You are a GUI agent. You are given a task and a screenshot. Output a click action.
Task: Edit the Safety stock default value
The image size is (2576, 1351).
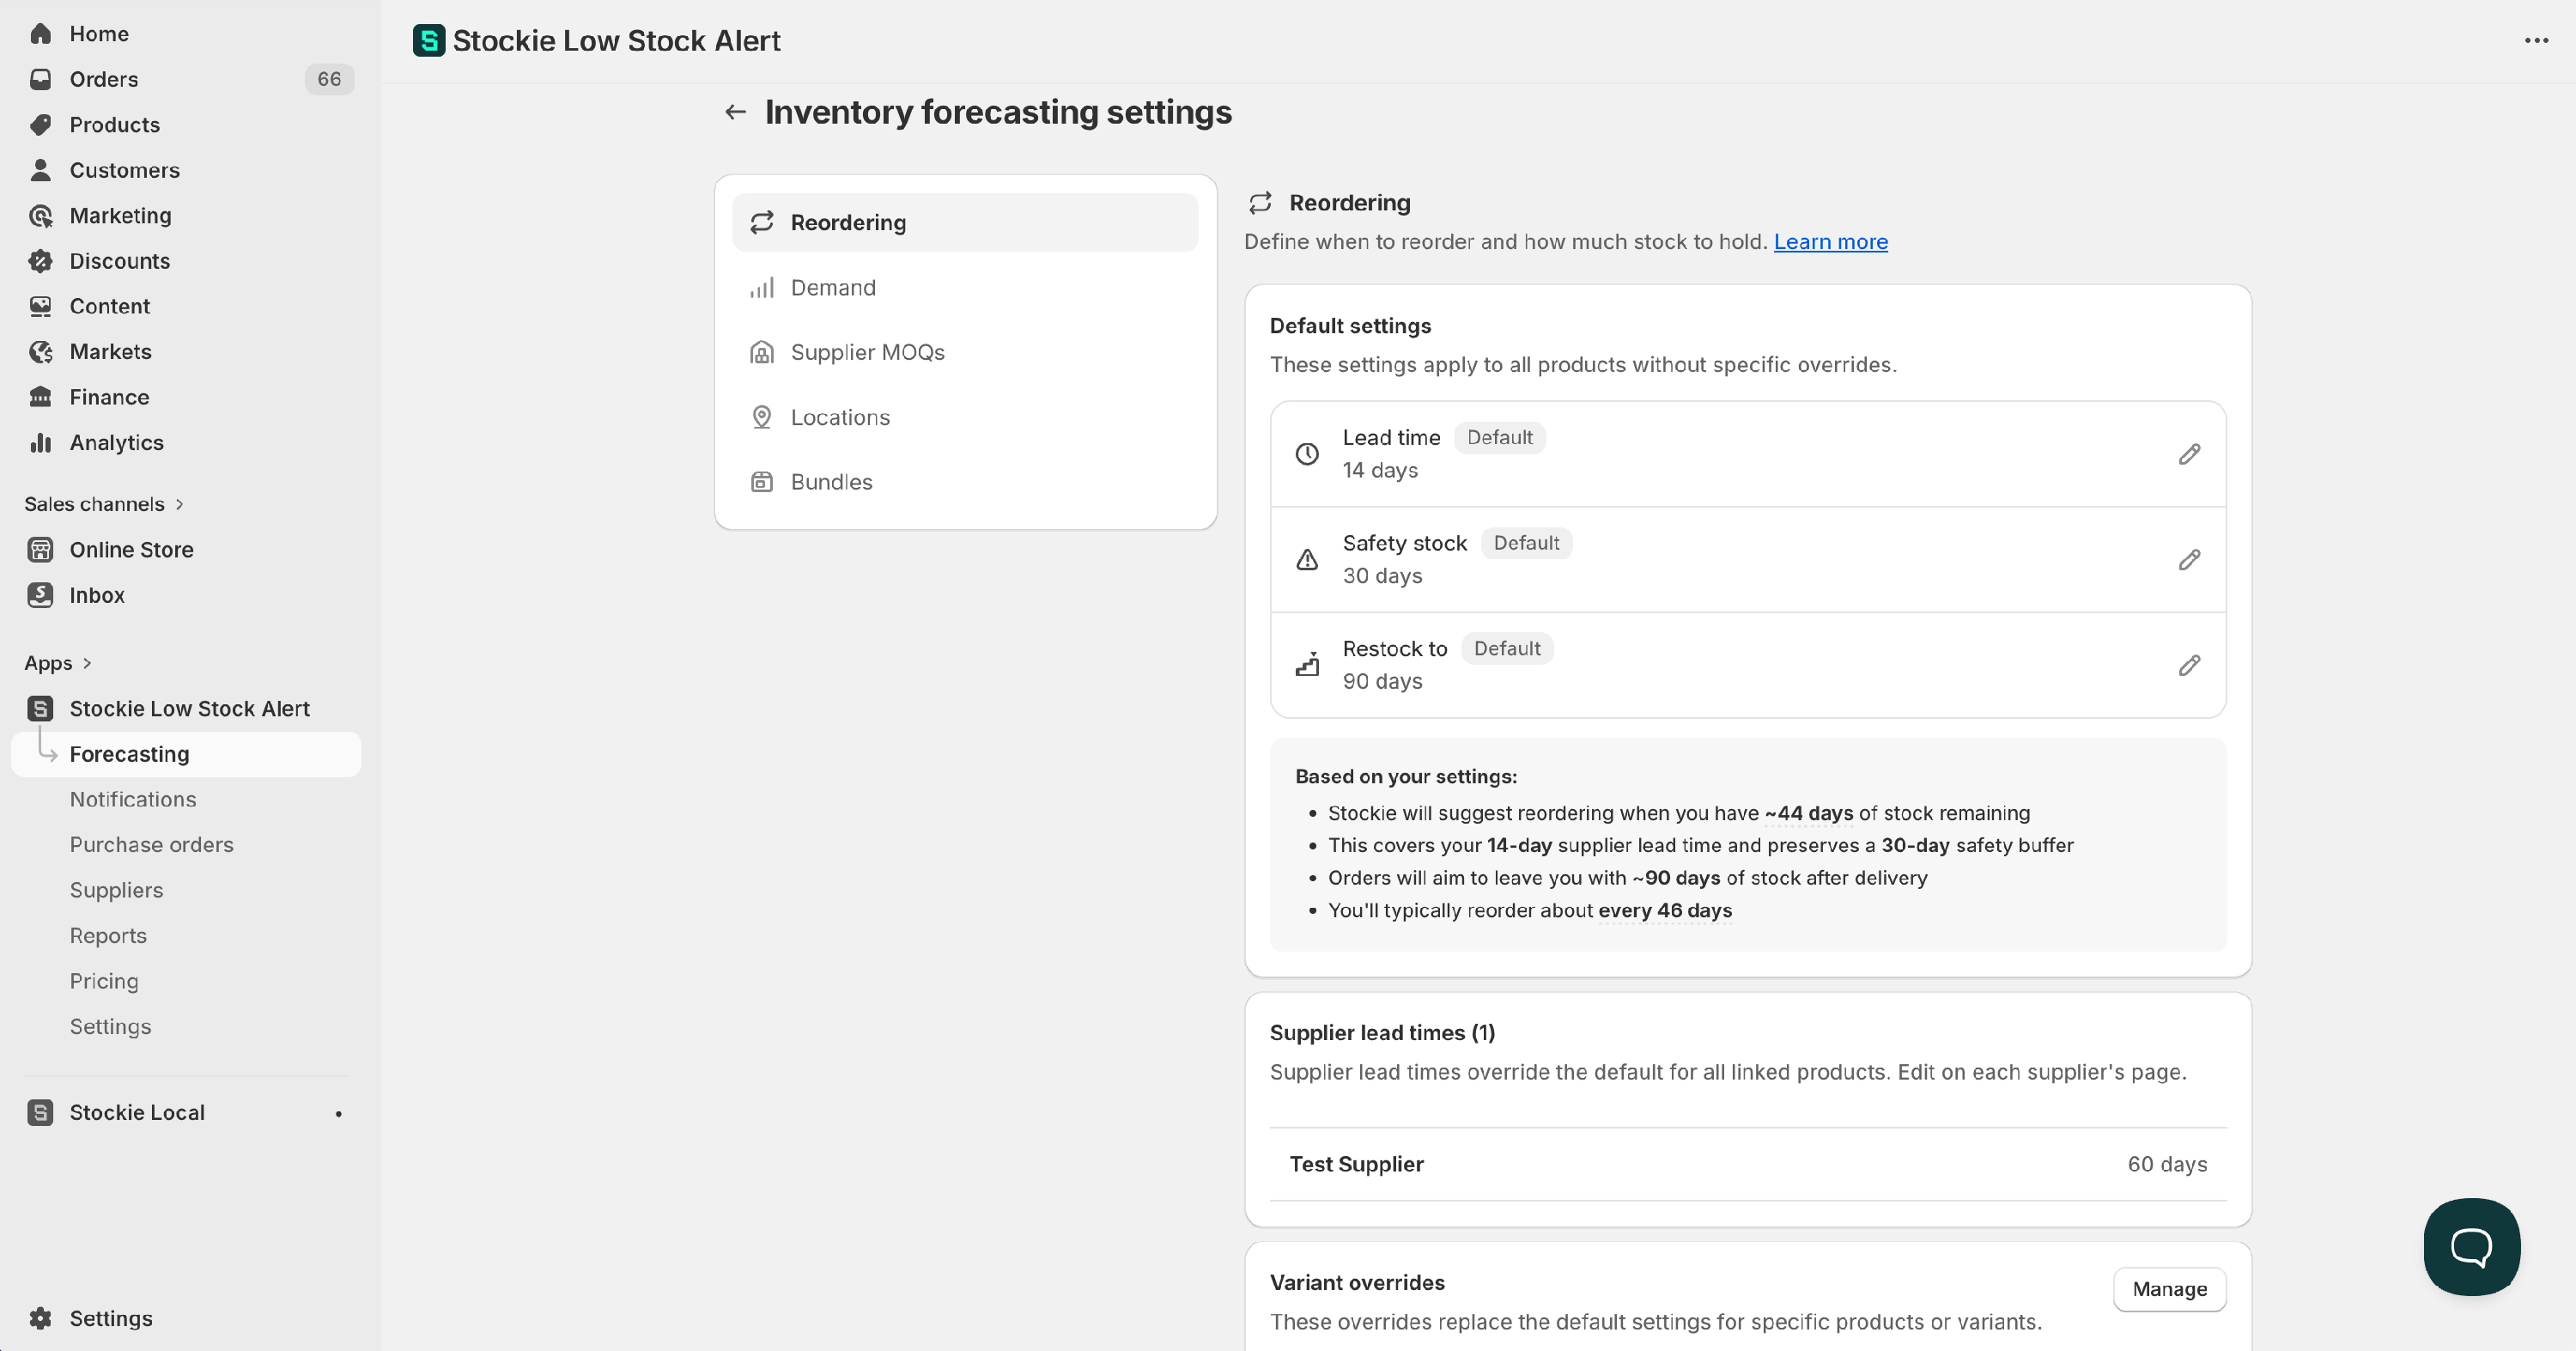click(2189, 560)
